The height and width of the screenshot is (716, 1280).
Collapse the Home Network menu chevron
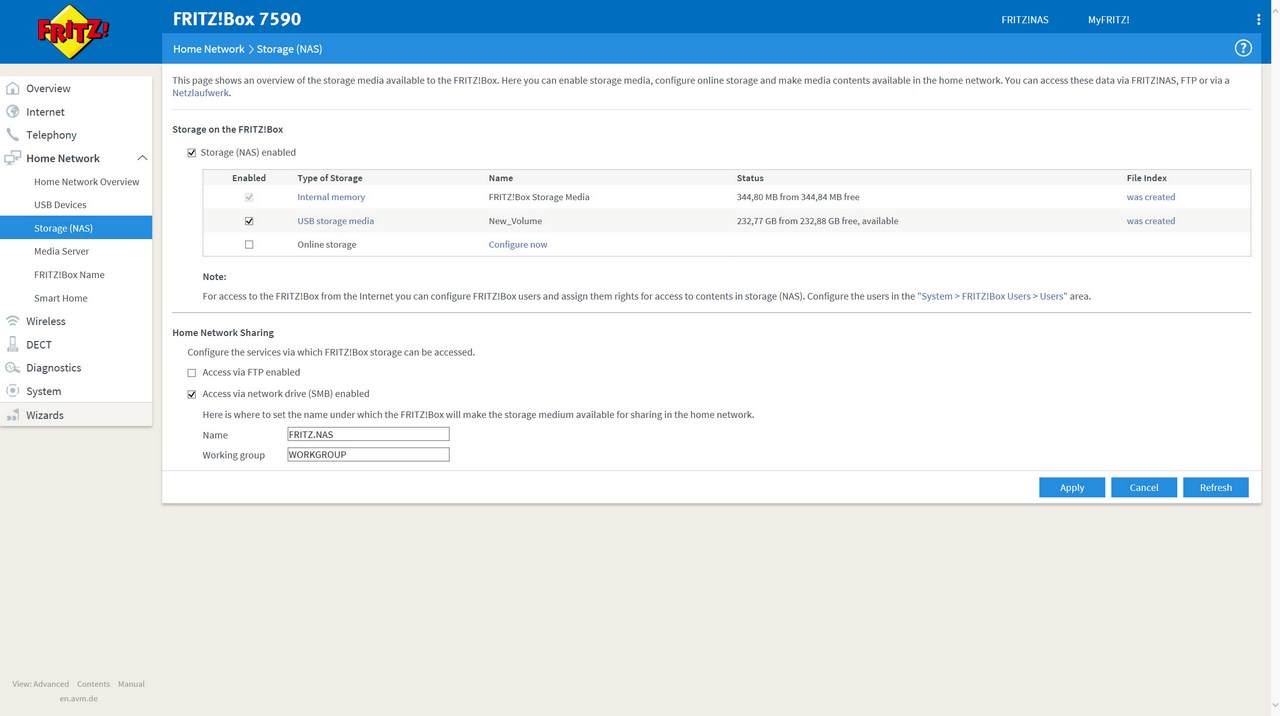[142, 158]
